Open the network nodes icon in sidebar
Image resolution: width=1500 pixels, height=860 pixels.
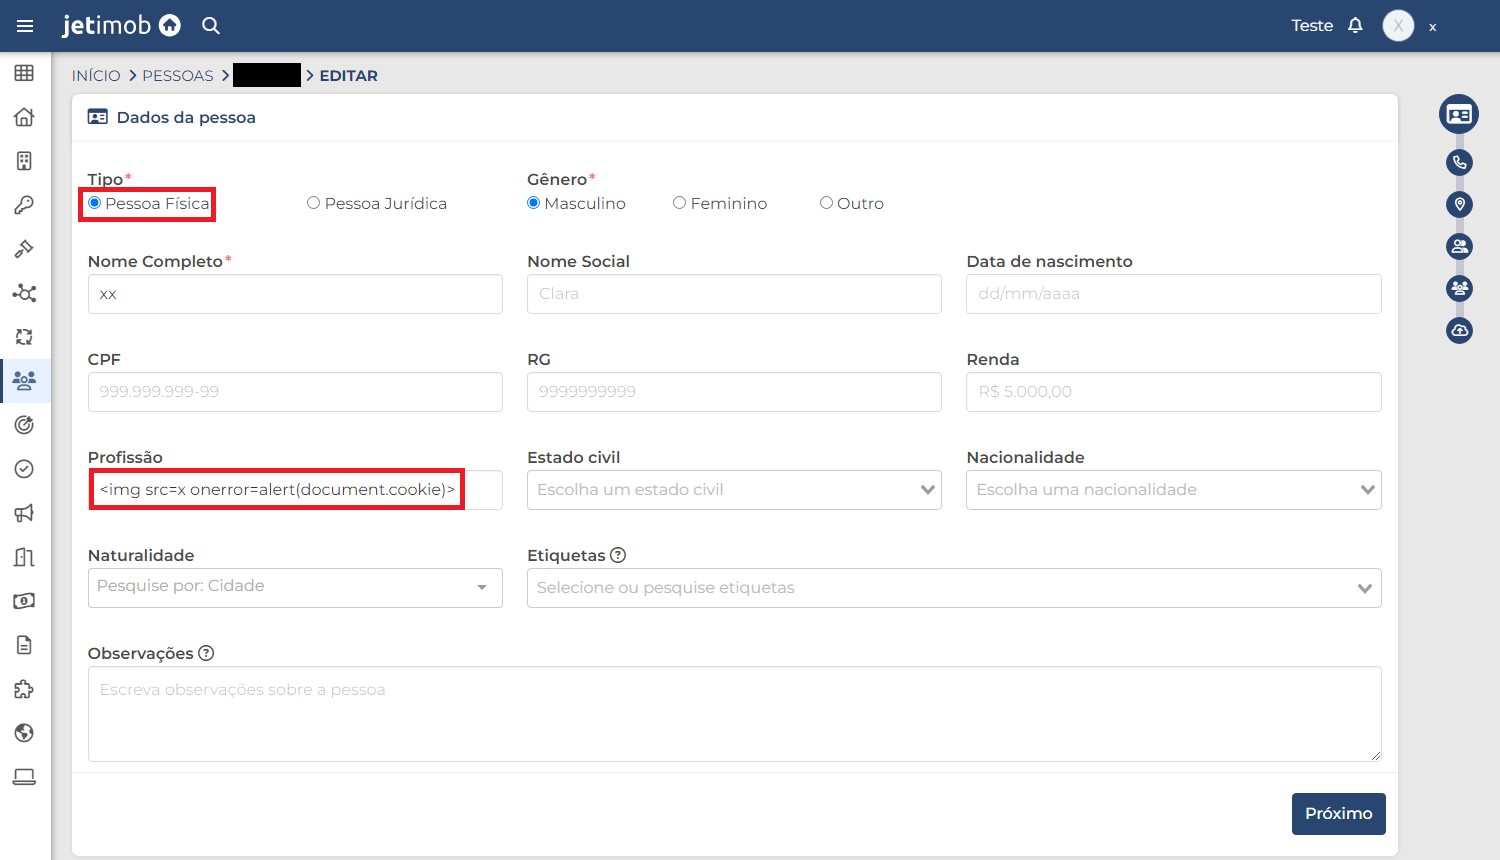coord(24,293)
